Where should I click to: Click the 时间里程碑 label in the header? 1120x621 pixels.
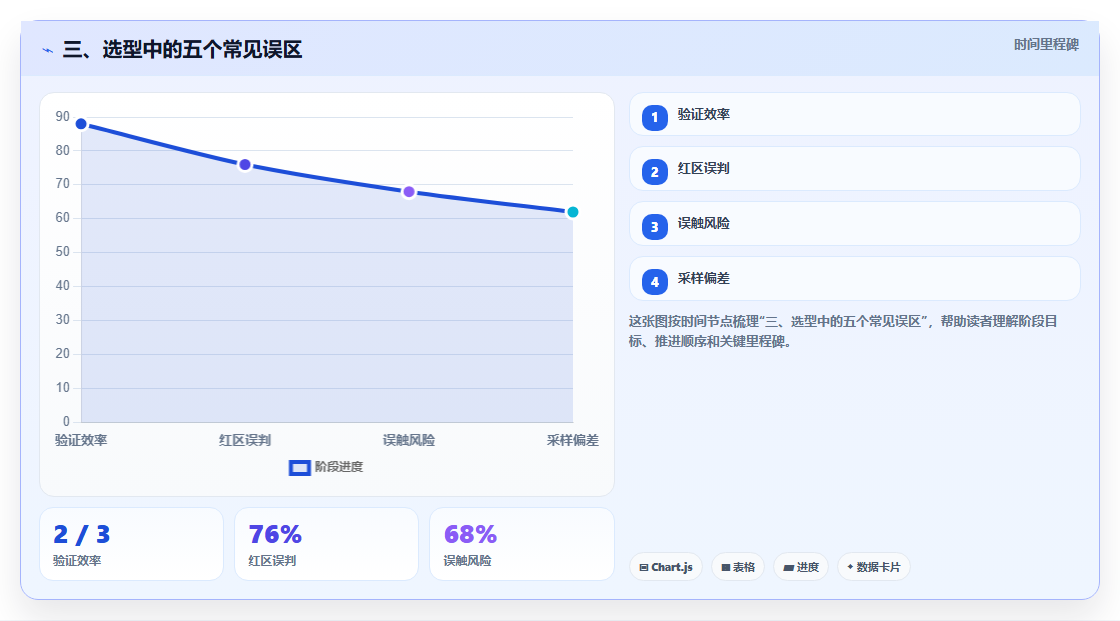(x=1046, y=44)
